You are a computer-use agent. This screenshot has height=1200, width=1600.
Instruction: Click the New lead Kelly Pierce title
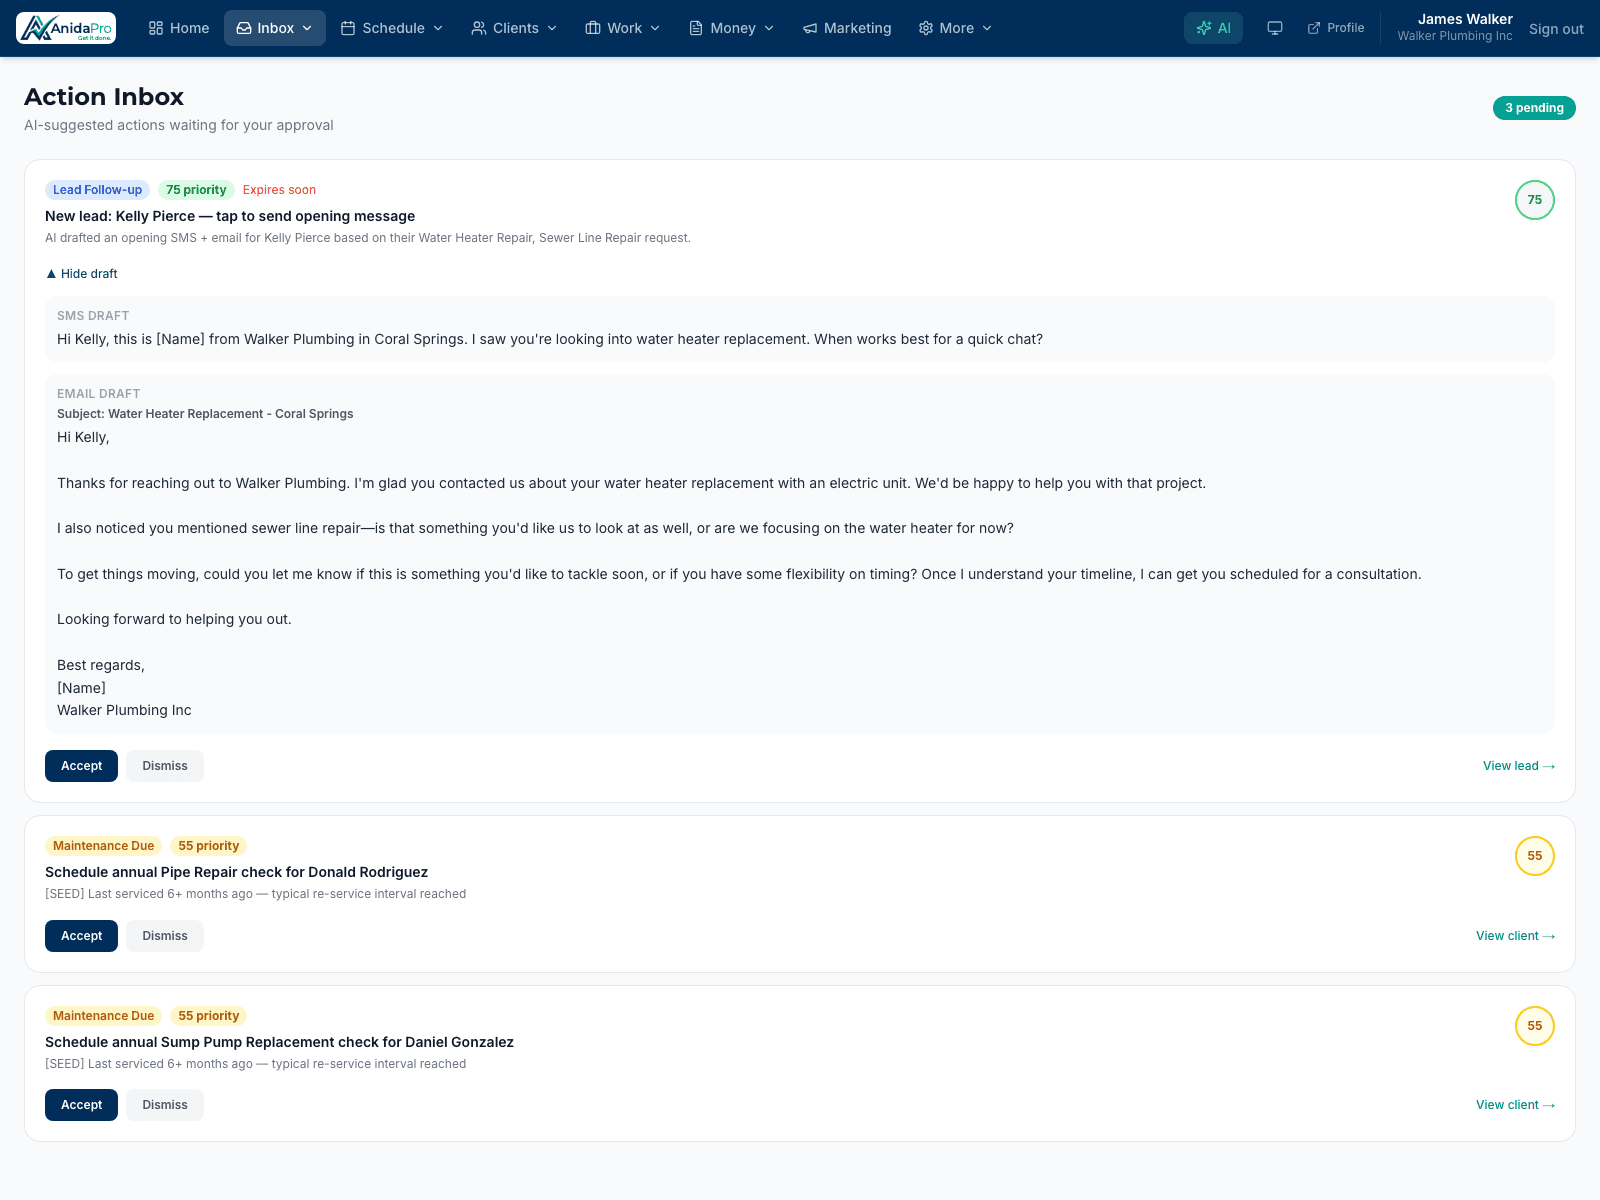230,216
